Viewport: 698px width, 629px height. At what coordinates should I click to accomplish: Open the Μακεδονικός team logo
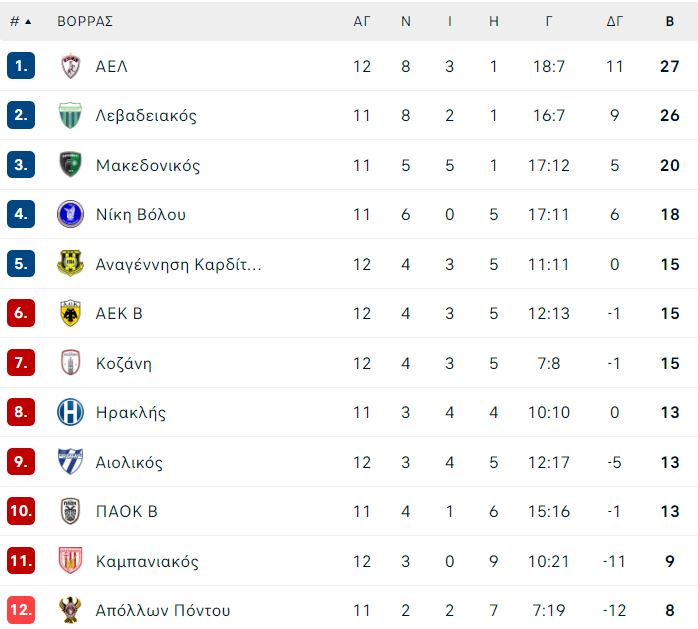pyautogui.click(x=70, y=165)
